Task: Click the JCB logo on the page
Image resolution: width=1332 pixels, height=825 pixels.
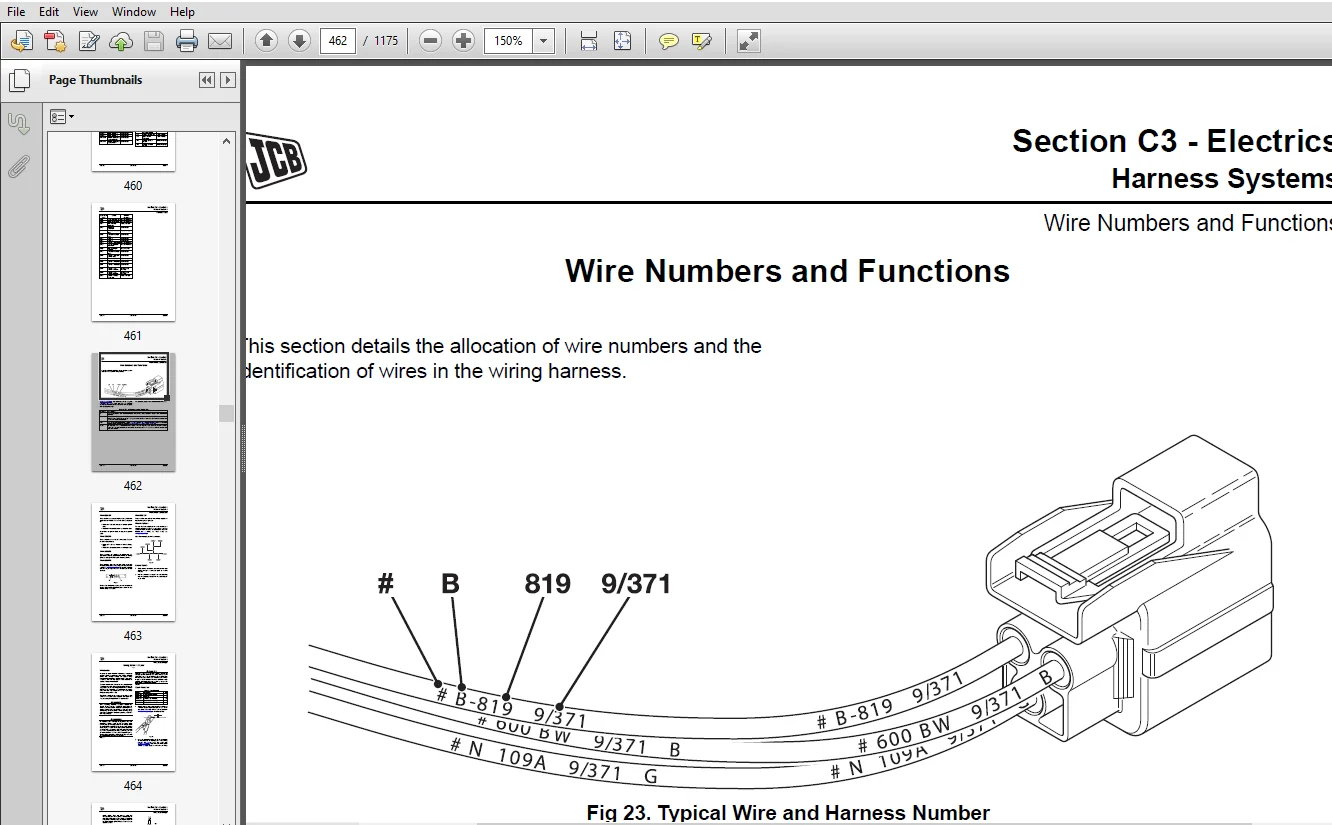Action: (276, 160)
